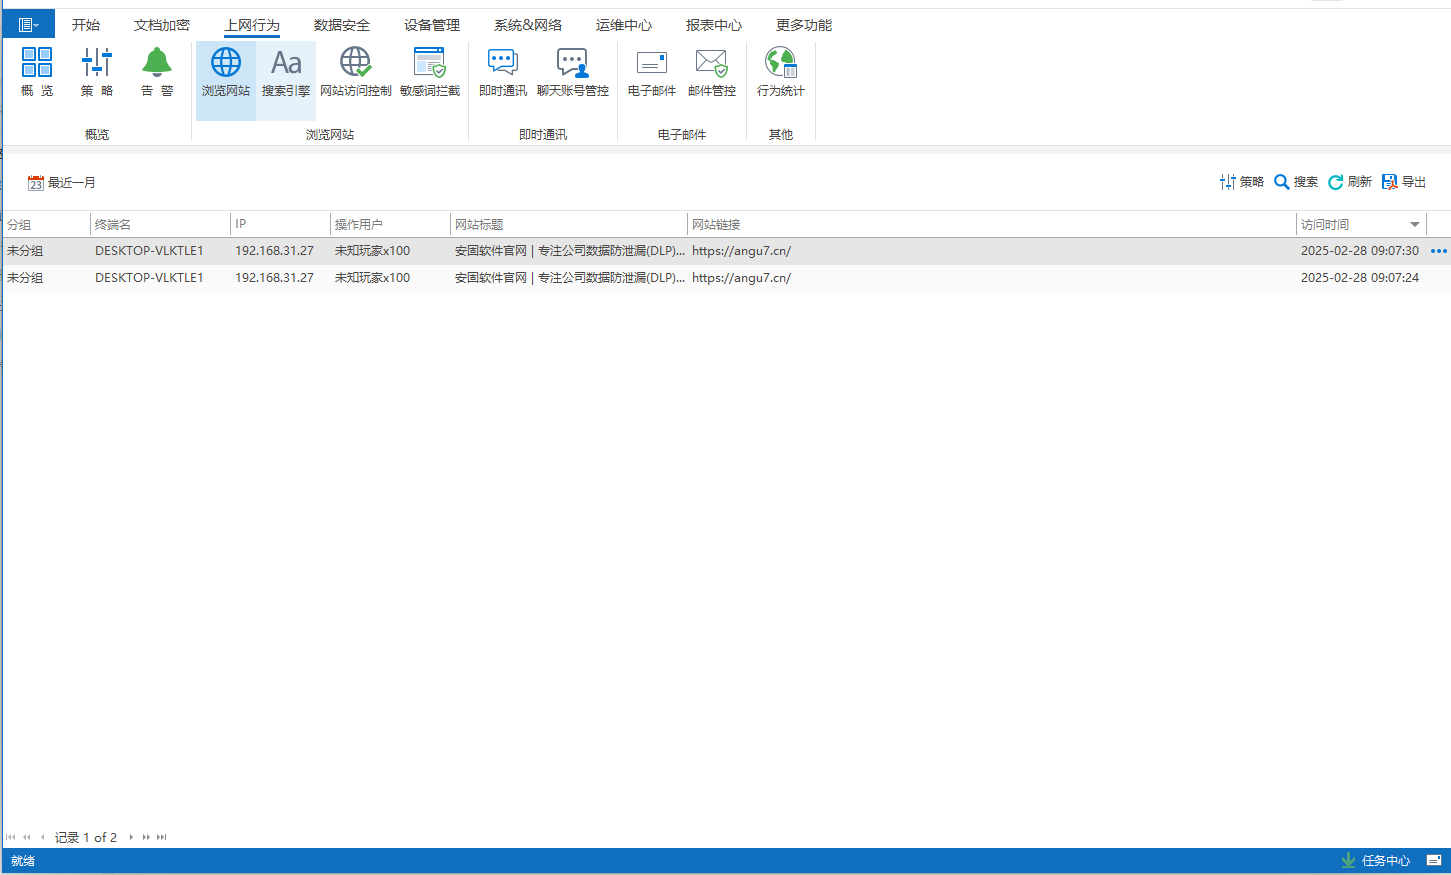Screen dimensions: 1451x875
Task: Select the 敏感词拦截 sensitive word blocking icon
Action: tap(430, 72)
